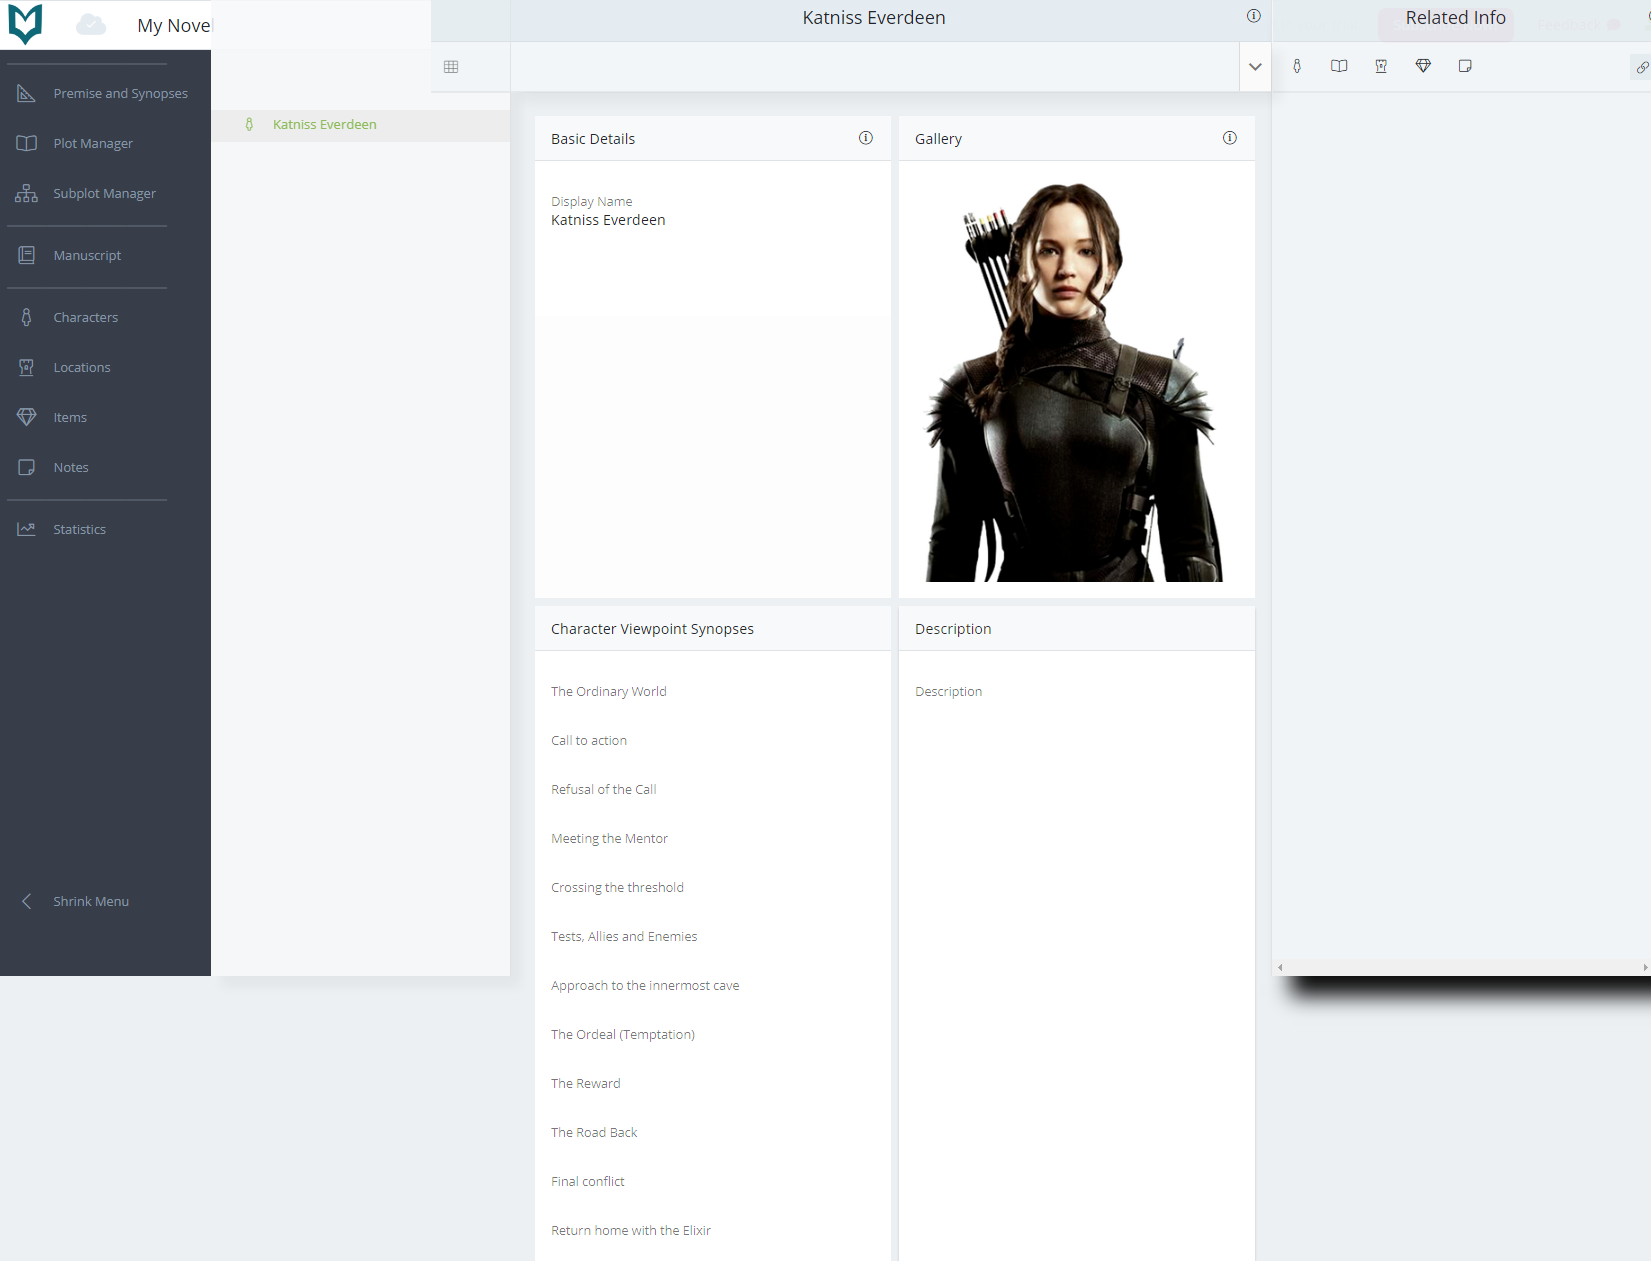Show related notes in Related Info
This screenshot has width=1651, height=1261.
click(x=1465, y=66)
